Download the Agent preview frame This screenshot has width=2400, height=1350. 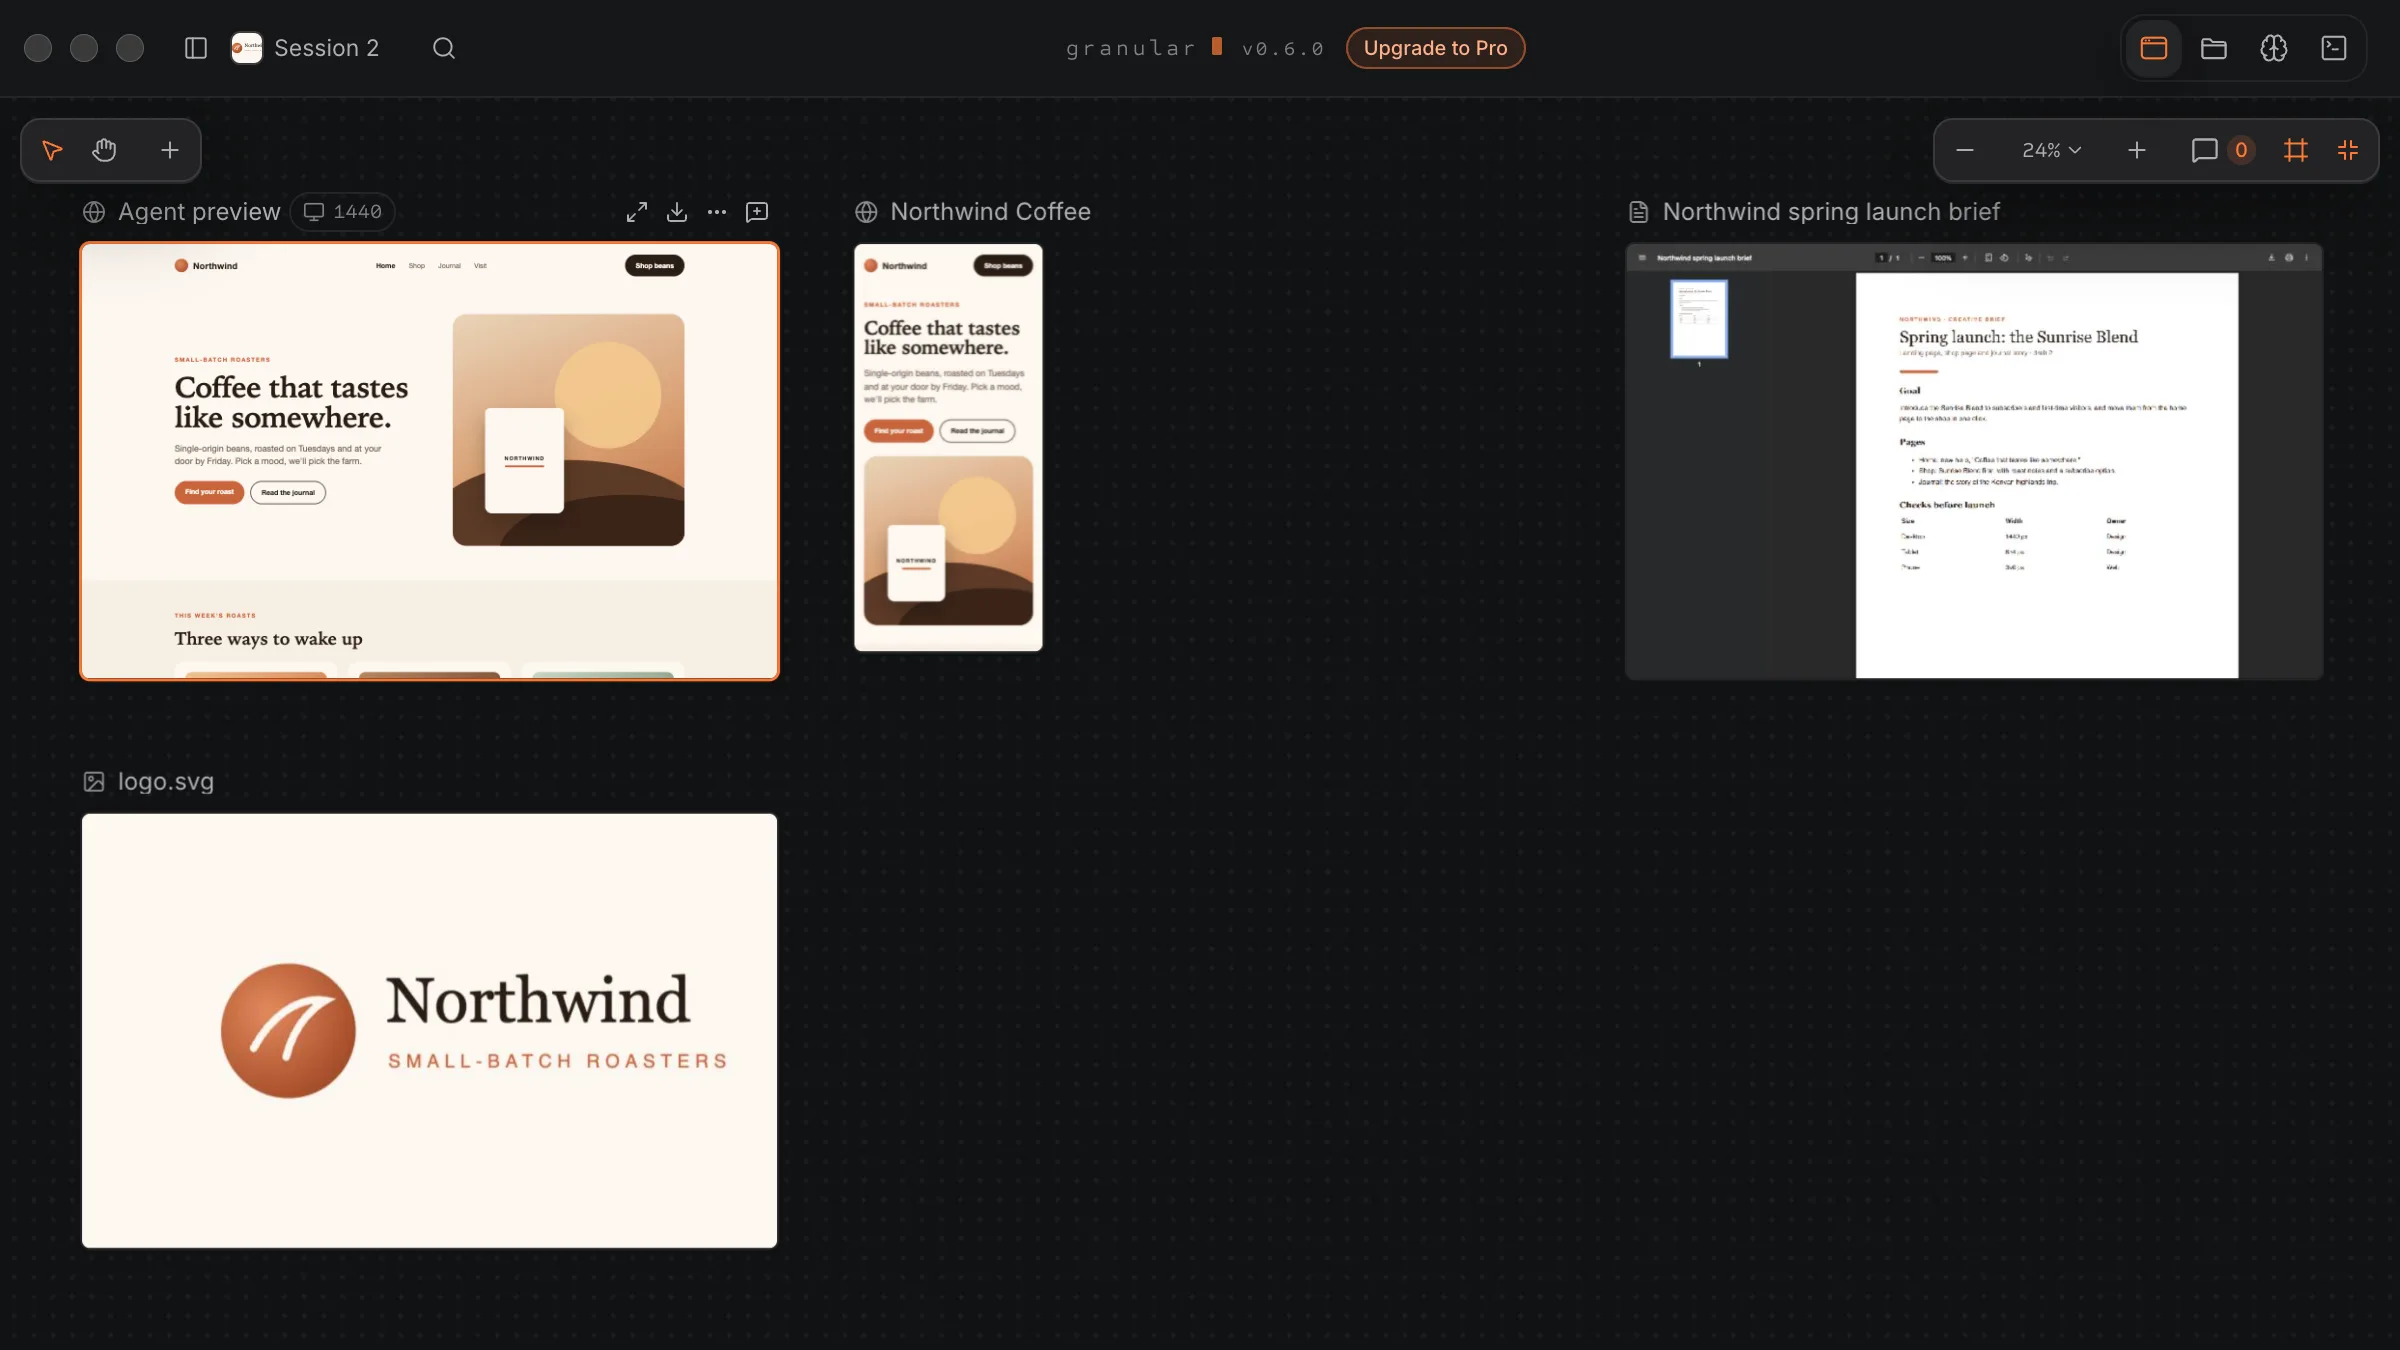pyautogui.click(x=677, y=212)
